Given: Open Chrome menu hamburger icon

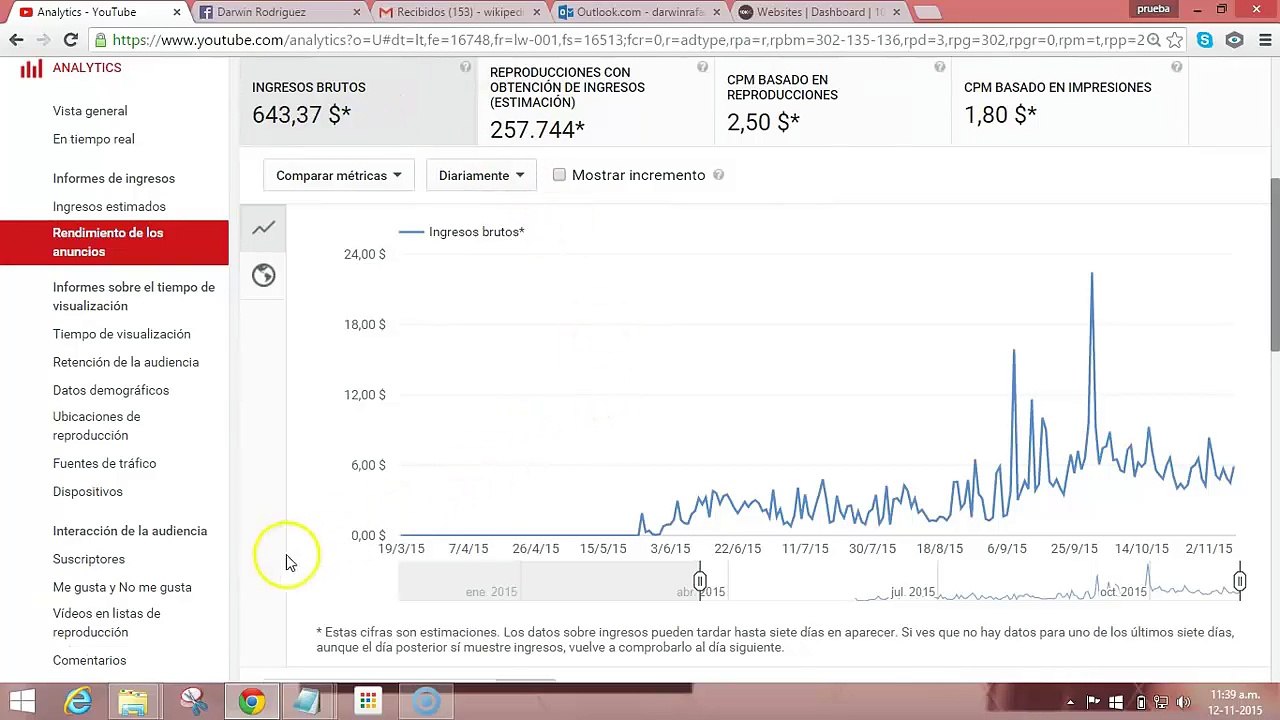Looking at the screenshot, I should click(x=1263, y=40).
